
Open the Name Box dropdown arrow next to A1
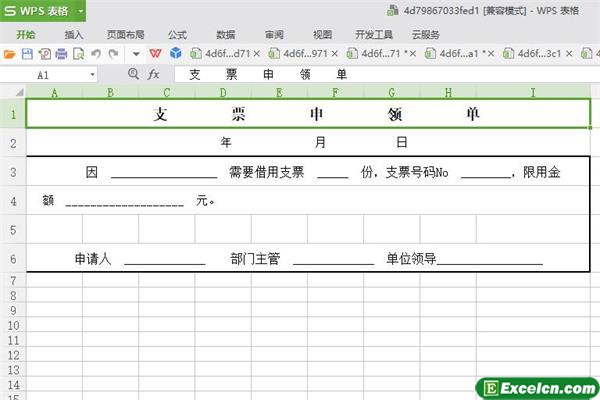point(93,74)
